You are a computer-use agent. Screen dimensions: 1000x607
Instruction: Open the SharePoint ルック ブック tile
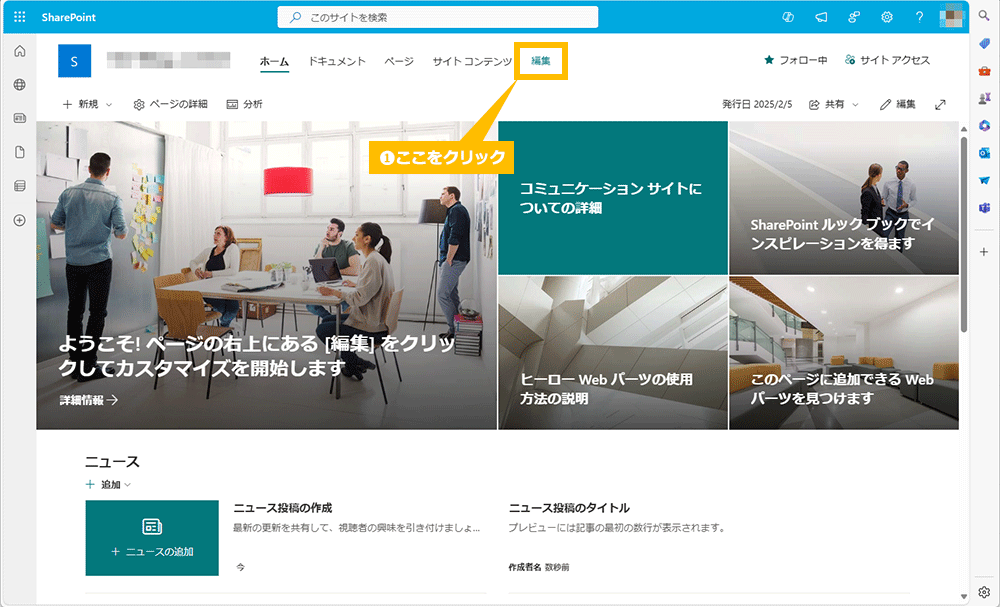point(844,198)
